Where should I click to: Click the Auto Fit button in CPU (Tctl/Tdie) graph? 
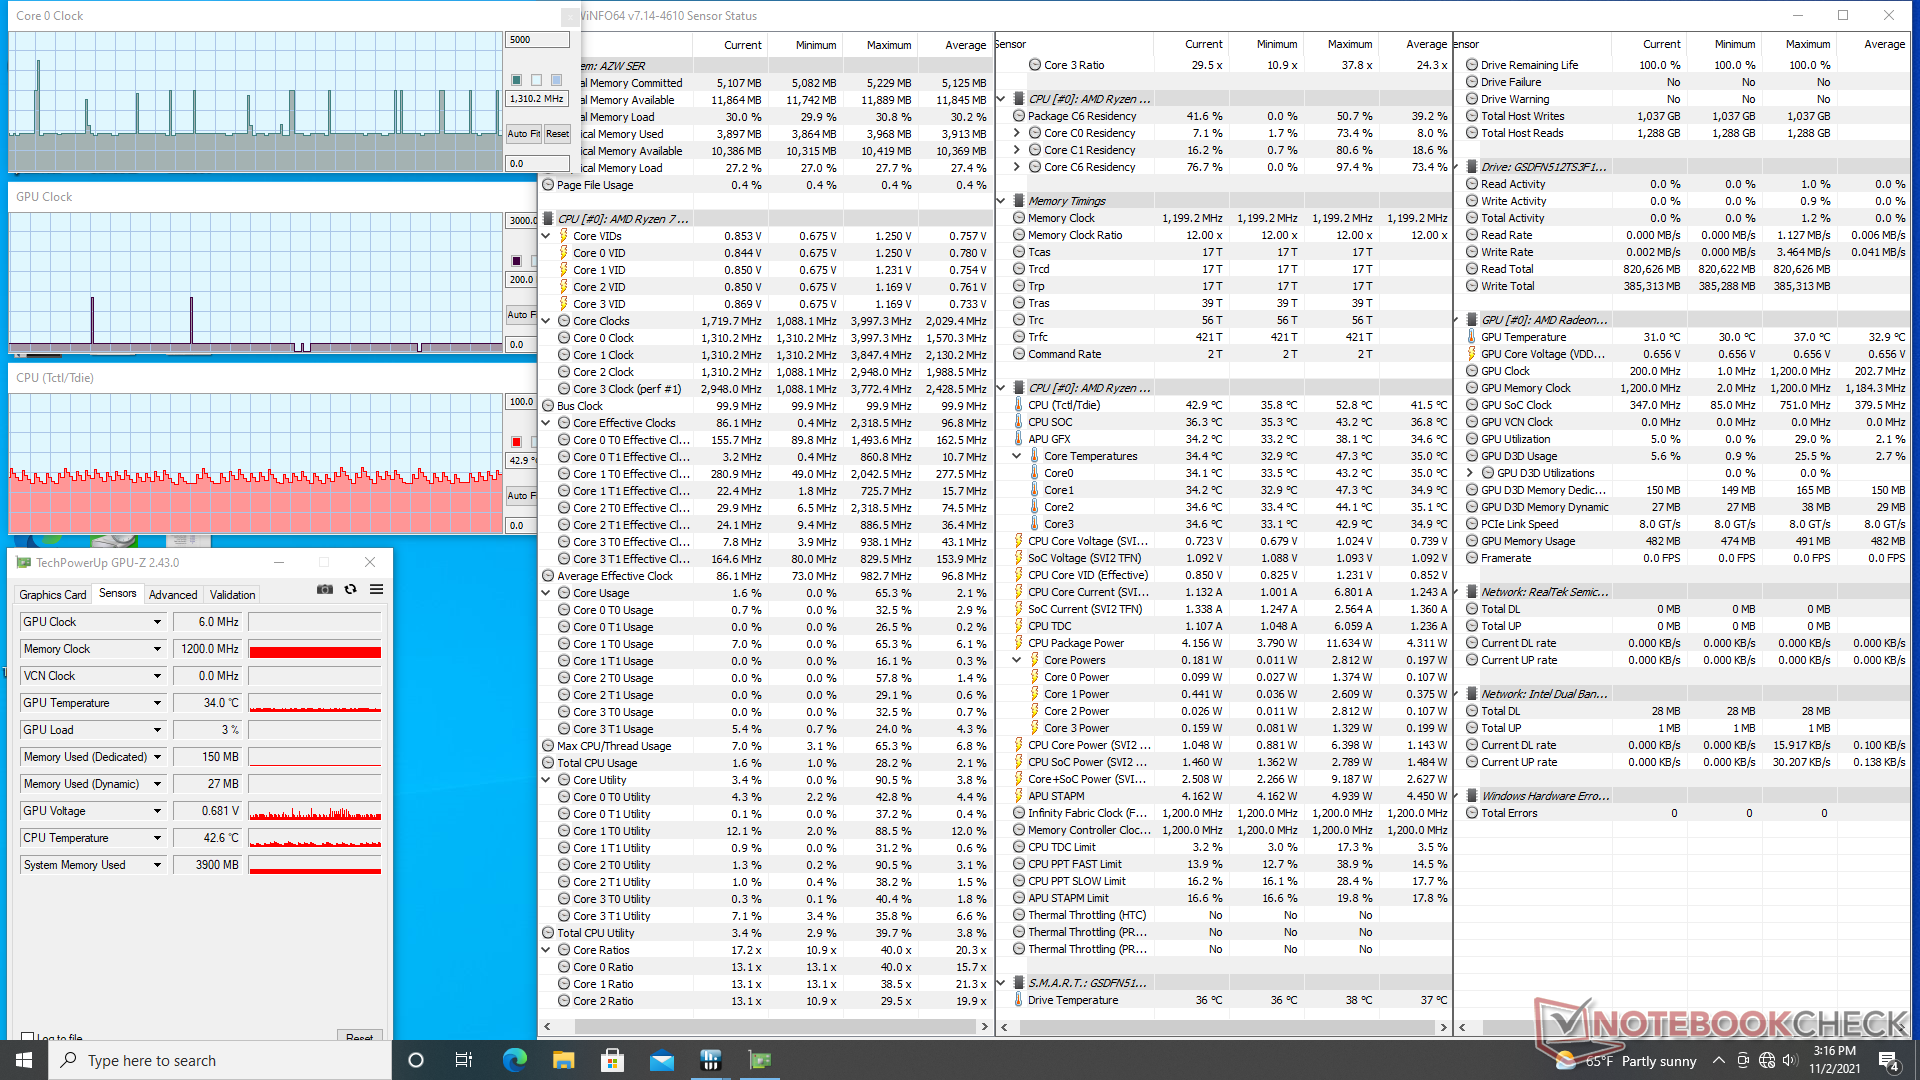pos(521,496)
